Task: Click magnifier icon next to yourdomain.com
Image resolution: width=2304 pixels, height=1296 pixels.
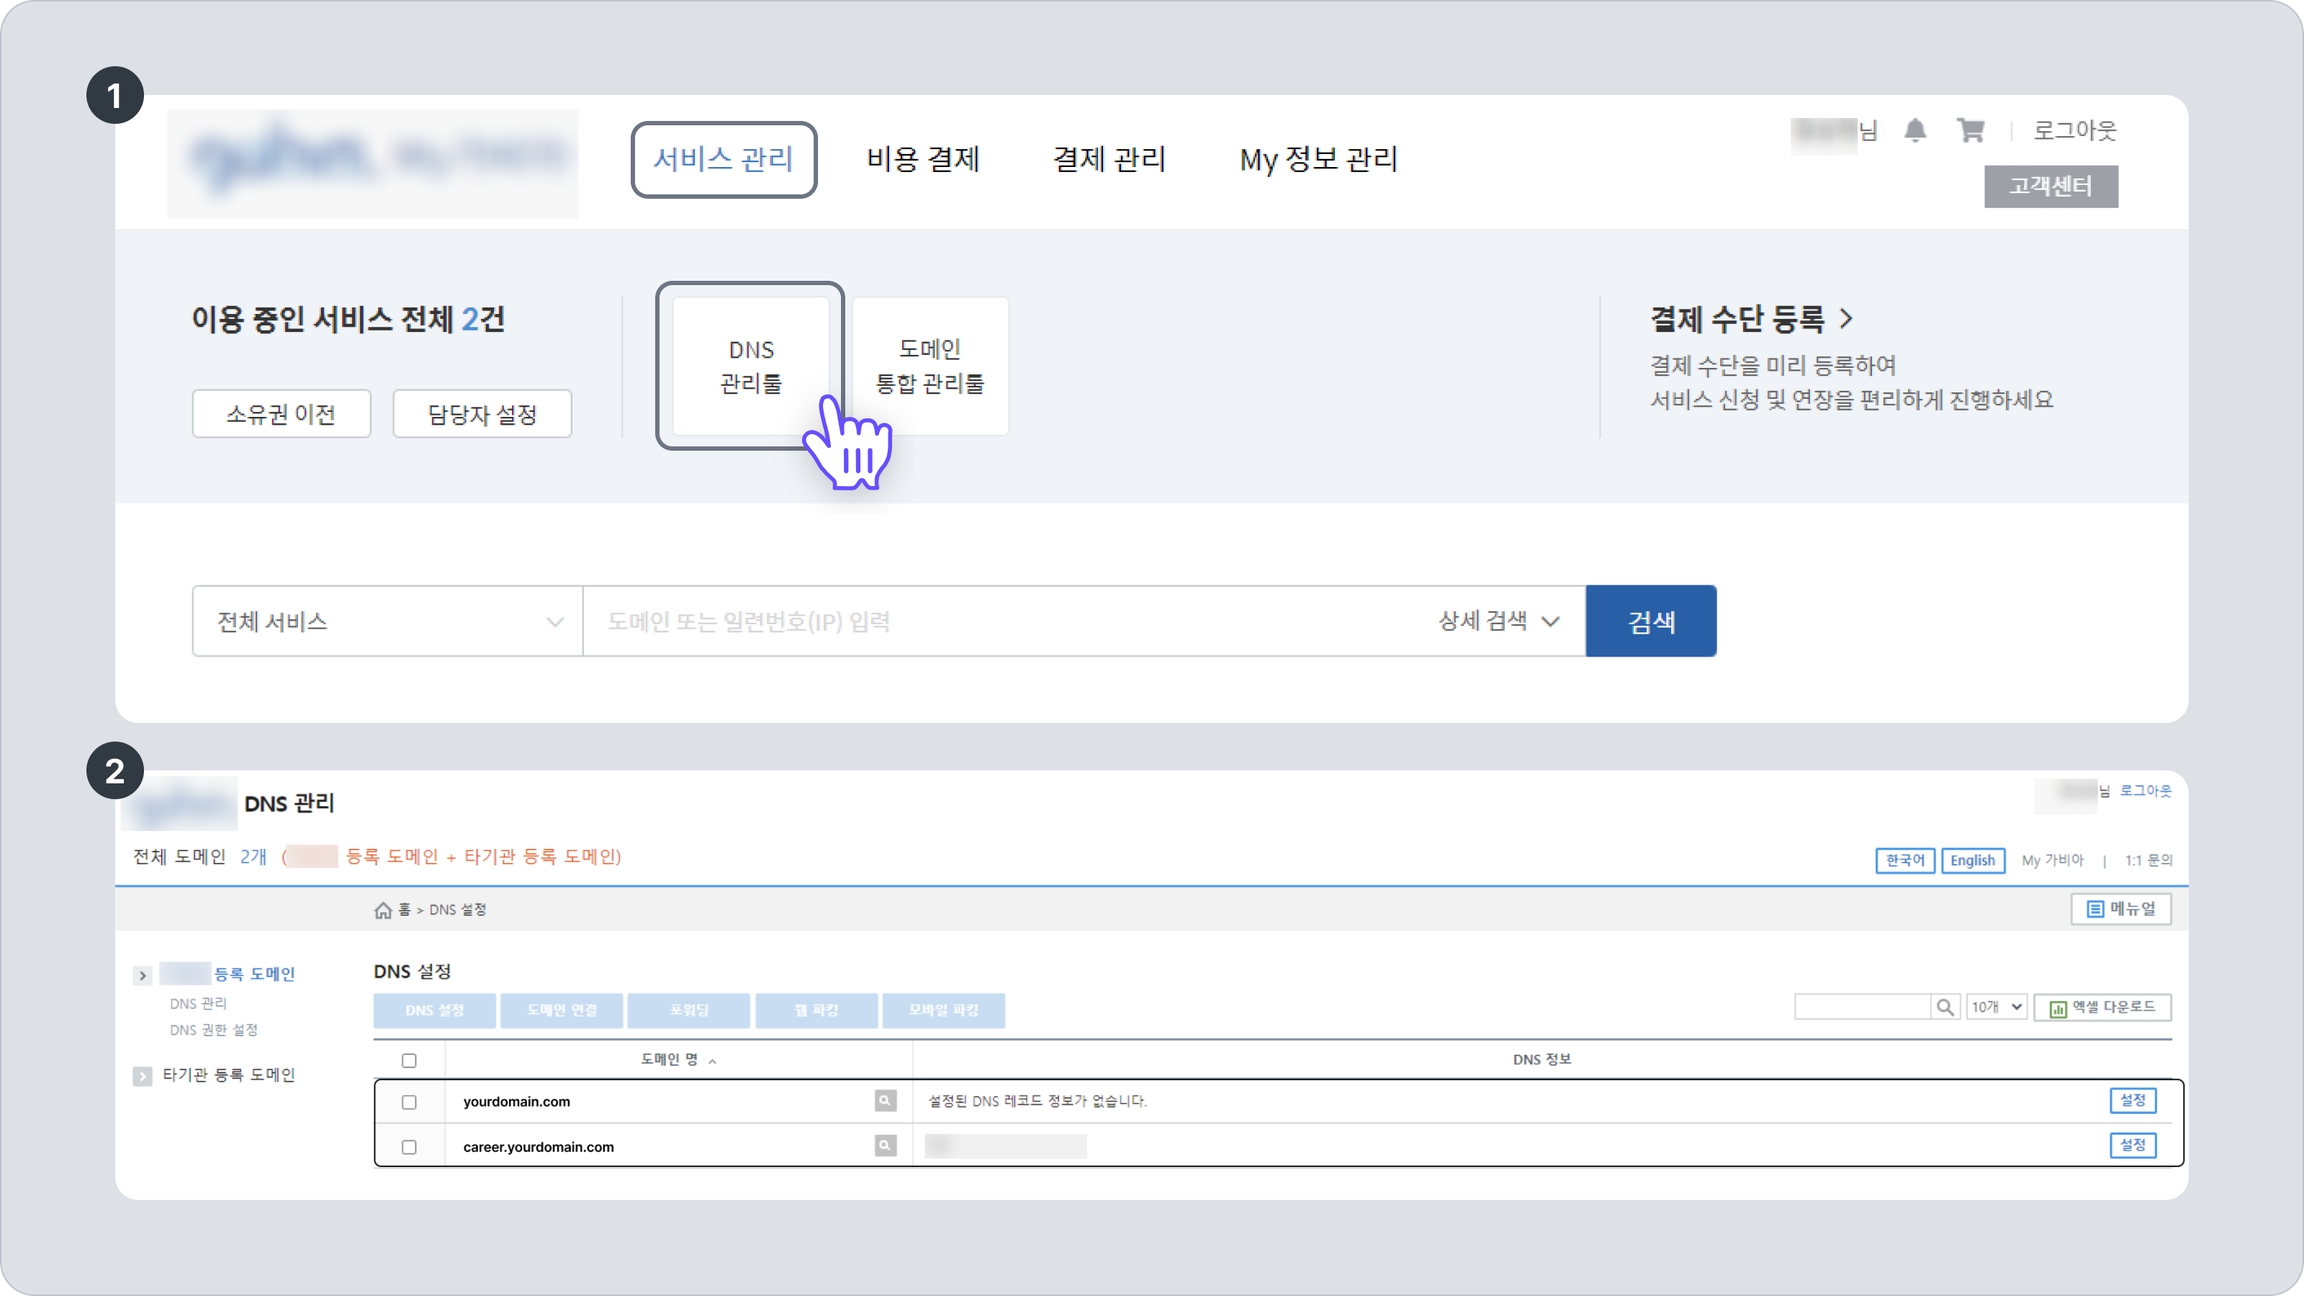Action: [885, 1100]
